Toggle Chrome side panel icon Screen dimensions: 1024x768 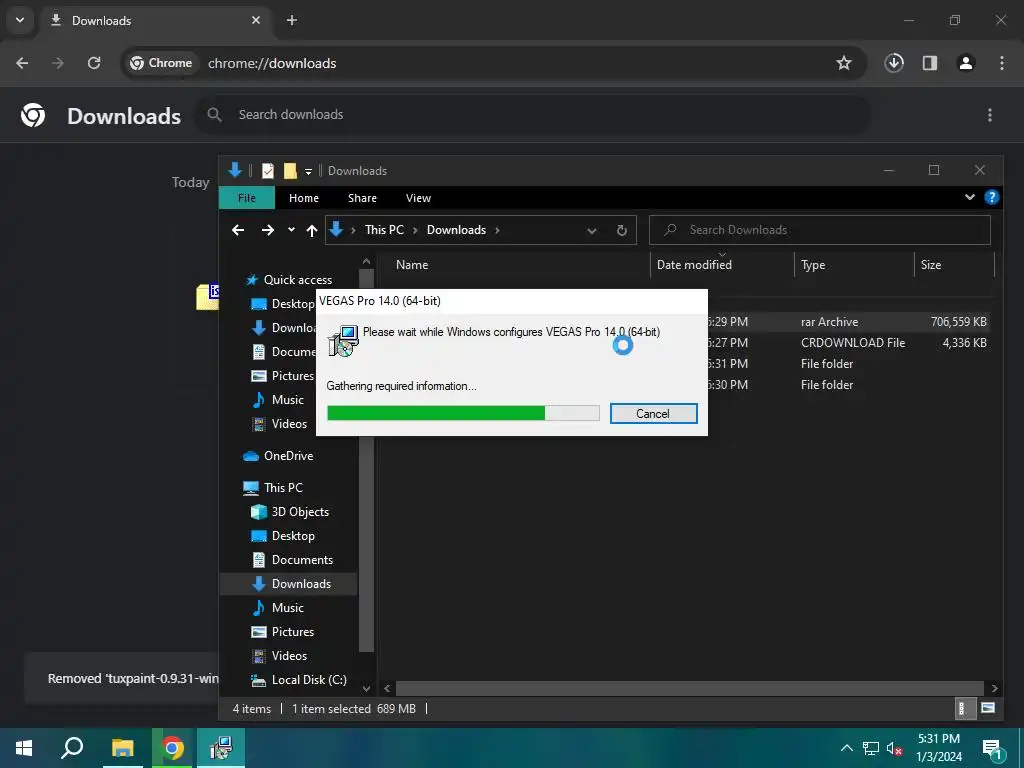pyautogui.click(x=930, y=63)
